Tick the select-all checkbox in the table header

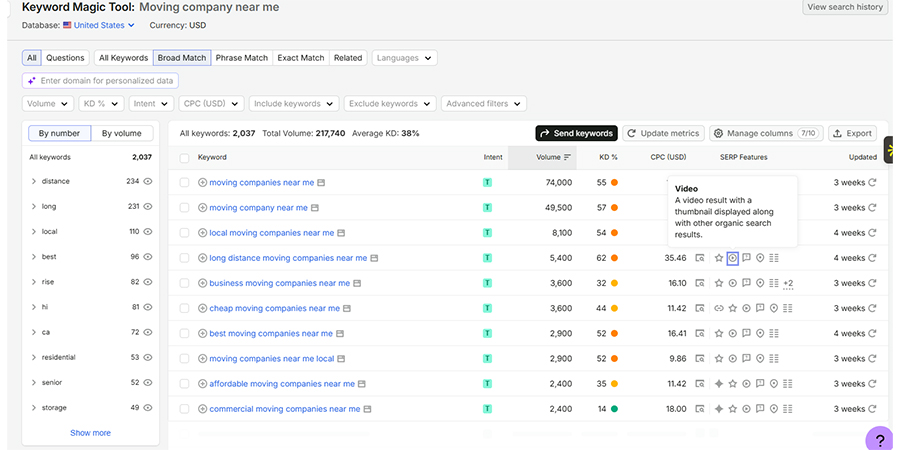[x=184, y=158]
